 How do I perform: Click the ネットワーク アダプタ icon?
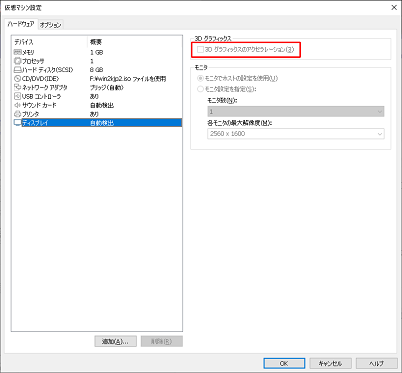click(x=18, y=87)
